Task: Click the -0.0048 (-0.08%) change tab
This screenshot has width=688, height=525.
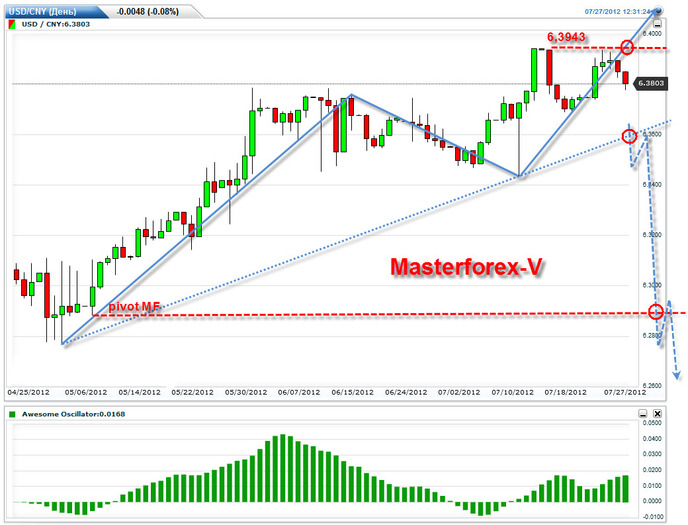Action: 148,11
